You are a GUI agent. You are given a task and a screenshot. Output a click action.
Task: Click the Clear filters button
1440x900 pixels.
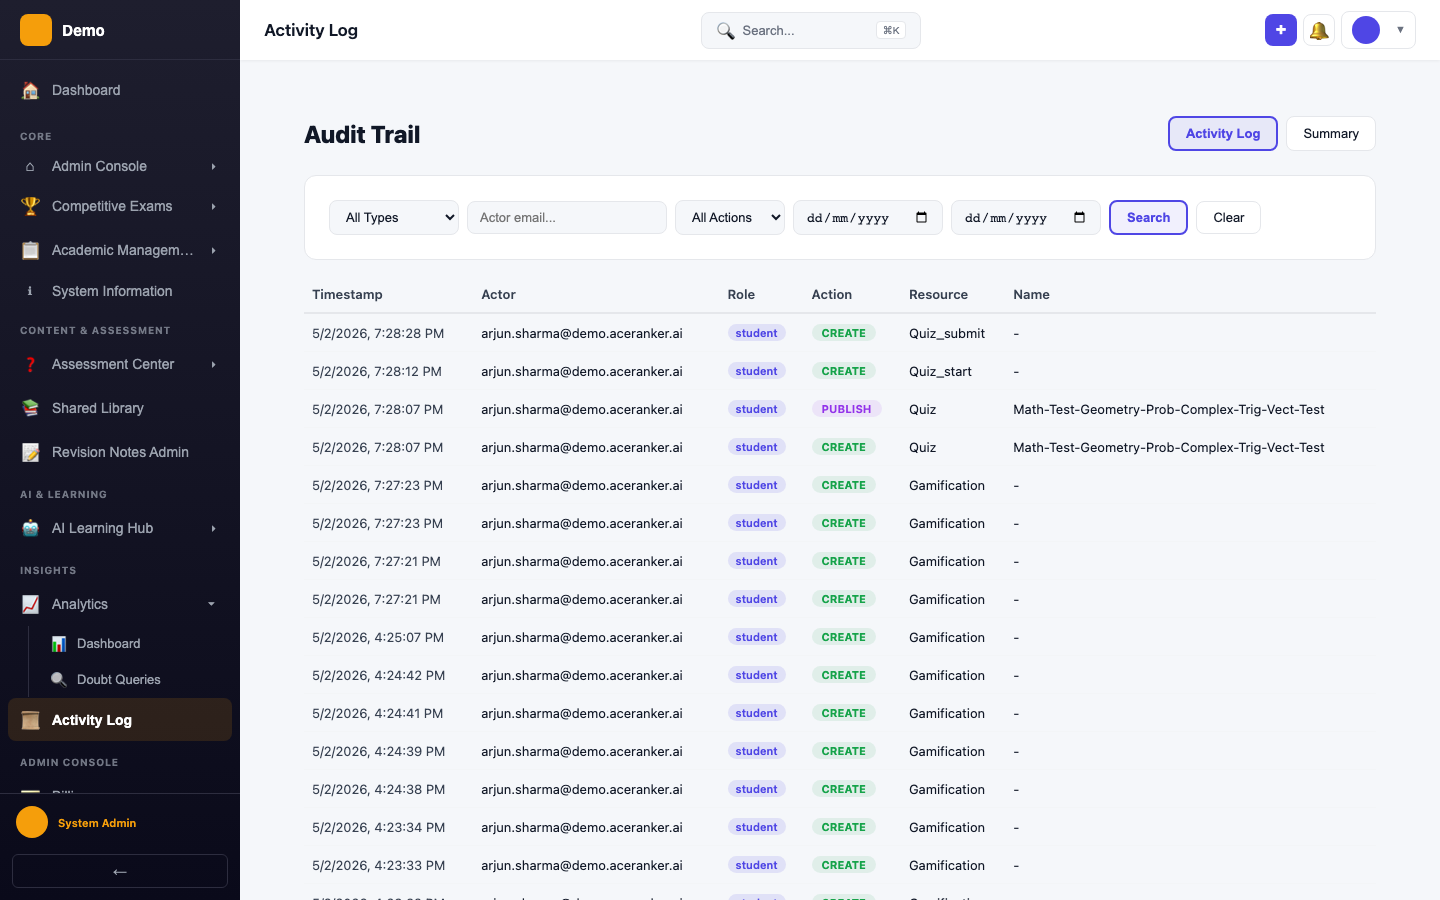1228,218
